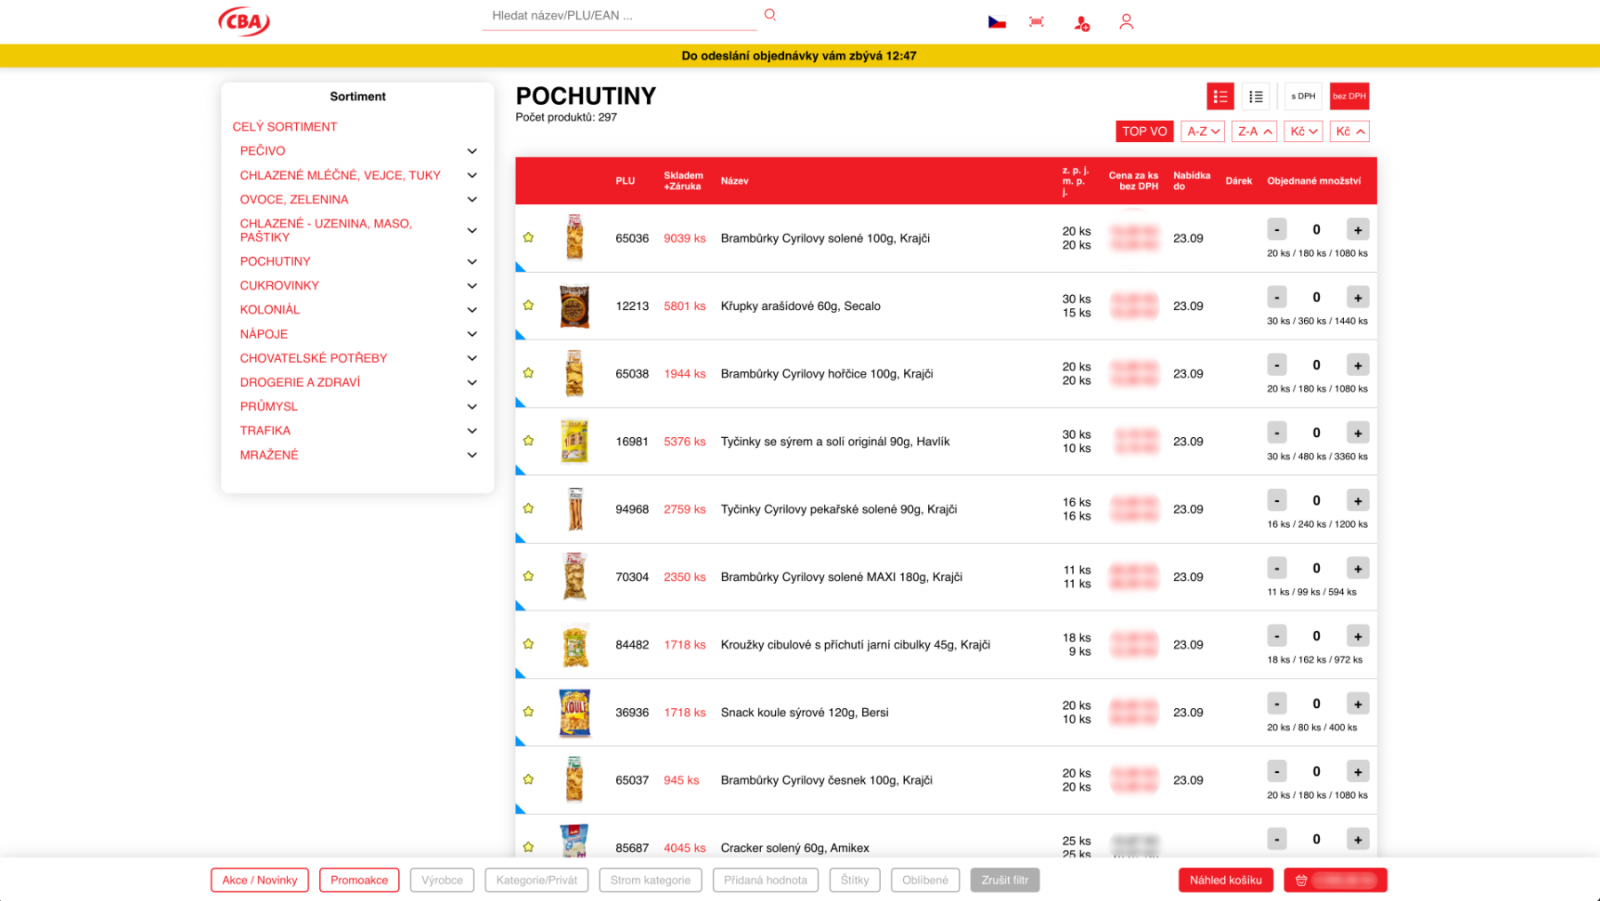Toggle prices to s DPH
This screenshot has width=1600, height=901.
click(x=1302, y=95)
